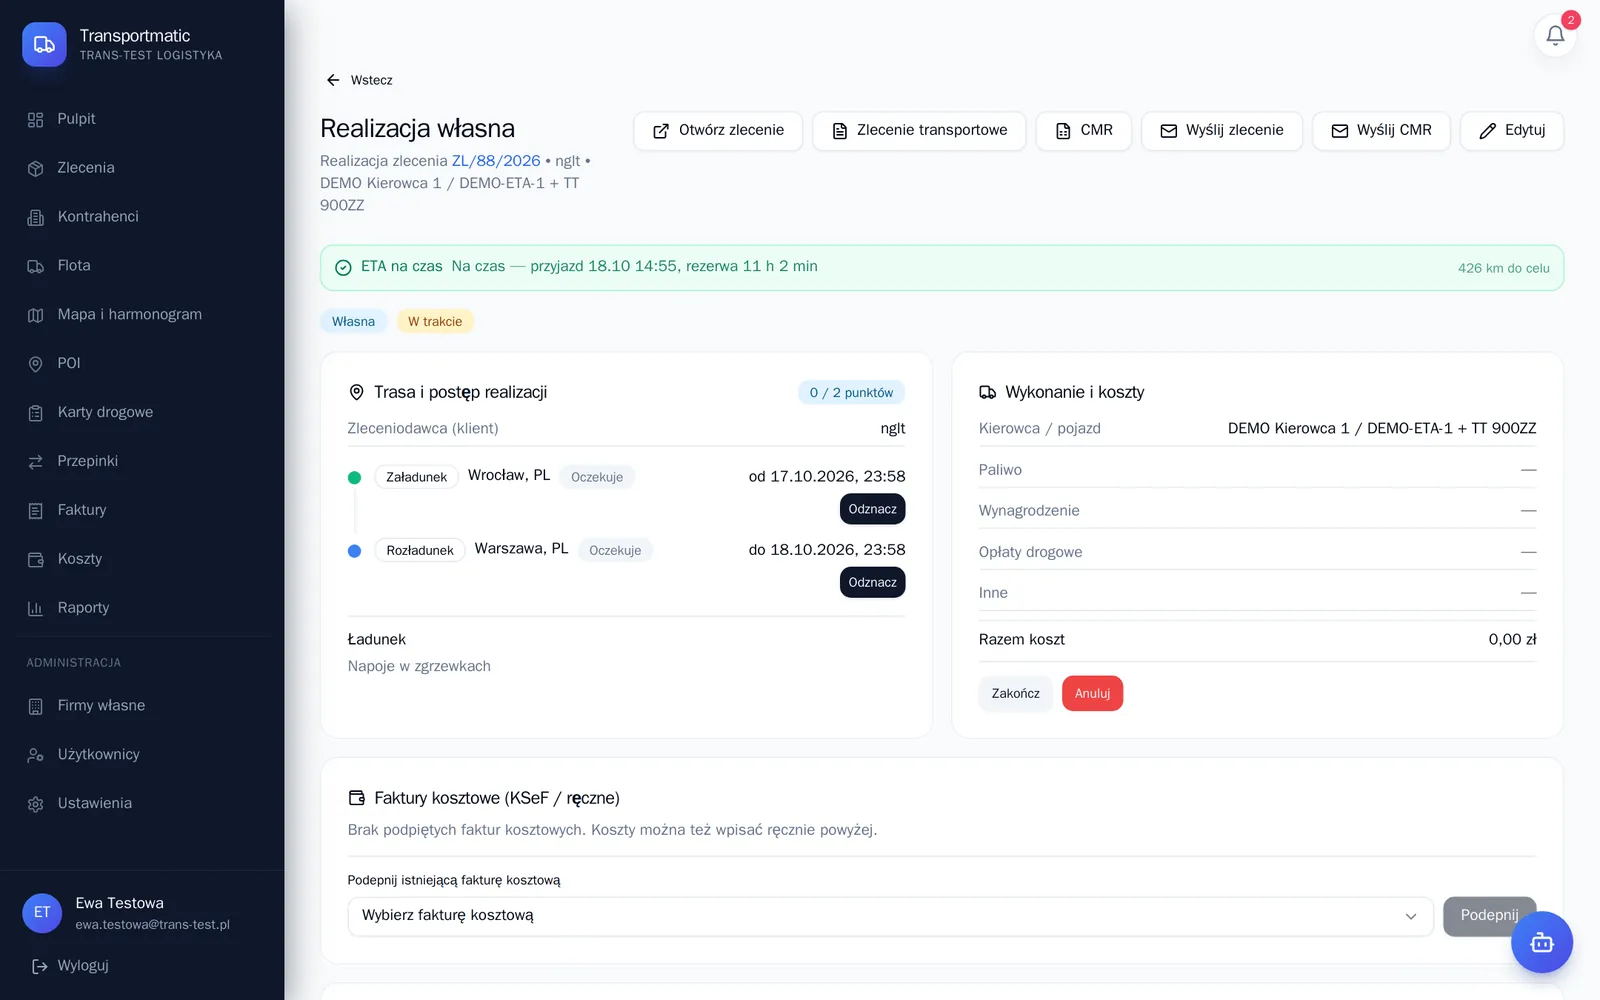Viewport: 1600px width, 1000px height.
Task: Open the notifications bell
Action: (x=1555, y=36)
